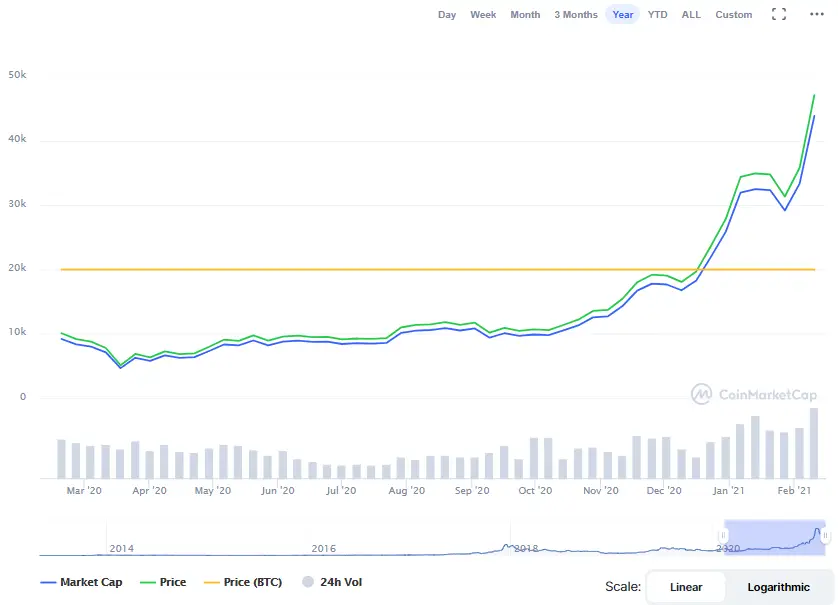This screenshot has width=838, height=605.
Task: Click the left handle of range navigator
Action: point(723,535)
